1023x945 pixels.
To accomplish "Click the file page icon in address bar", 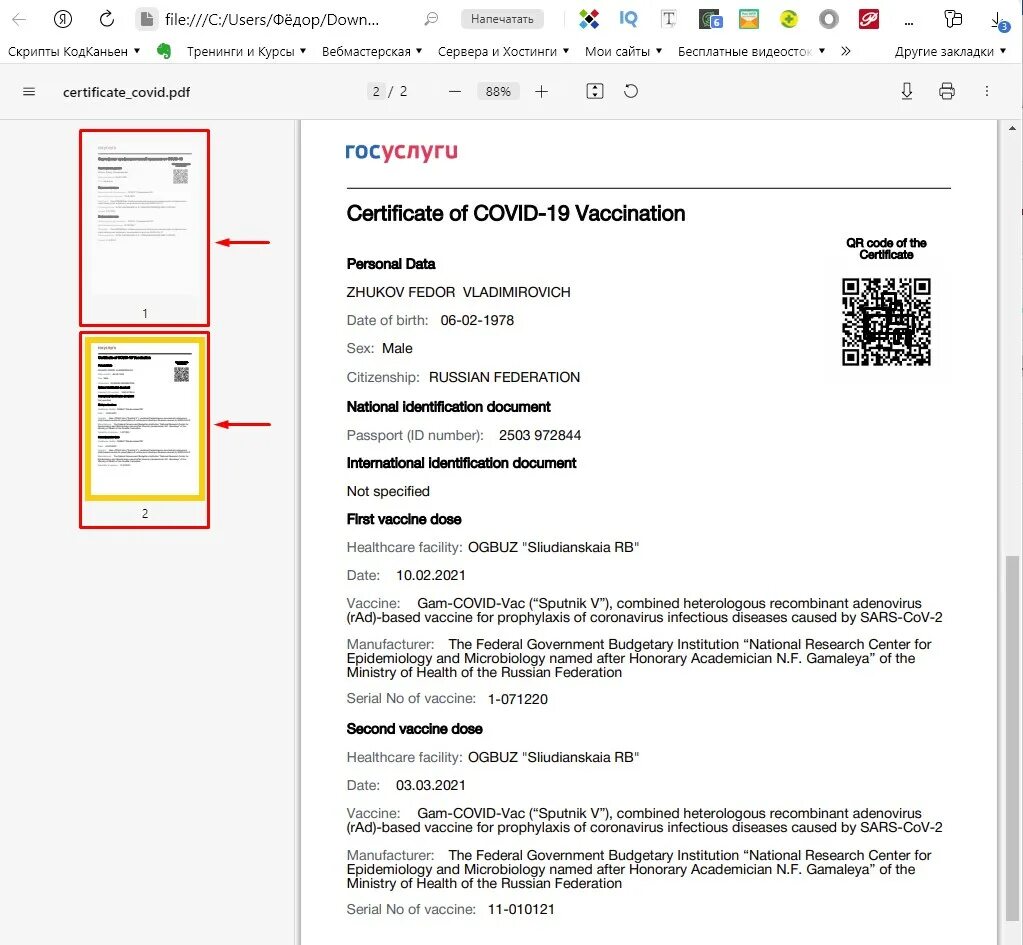I will click(147, 20).
